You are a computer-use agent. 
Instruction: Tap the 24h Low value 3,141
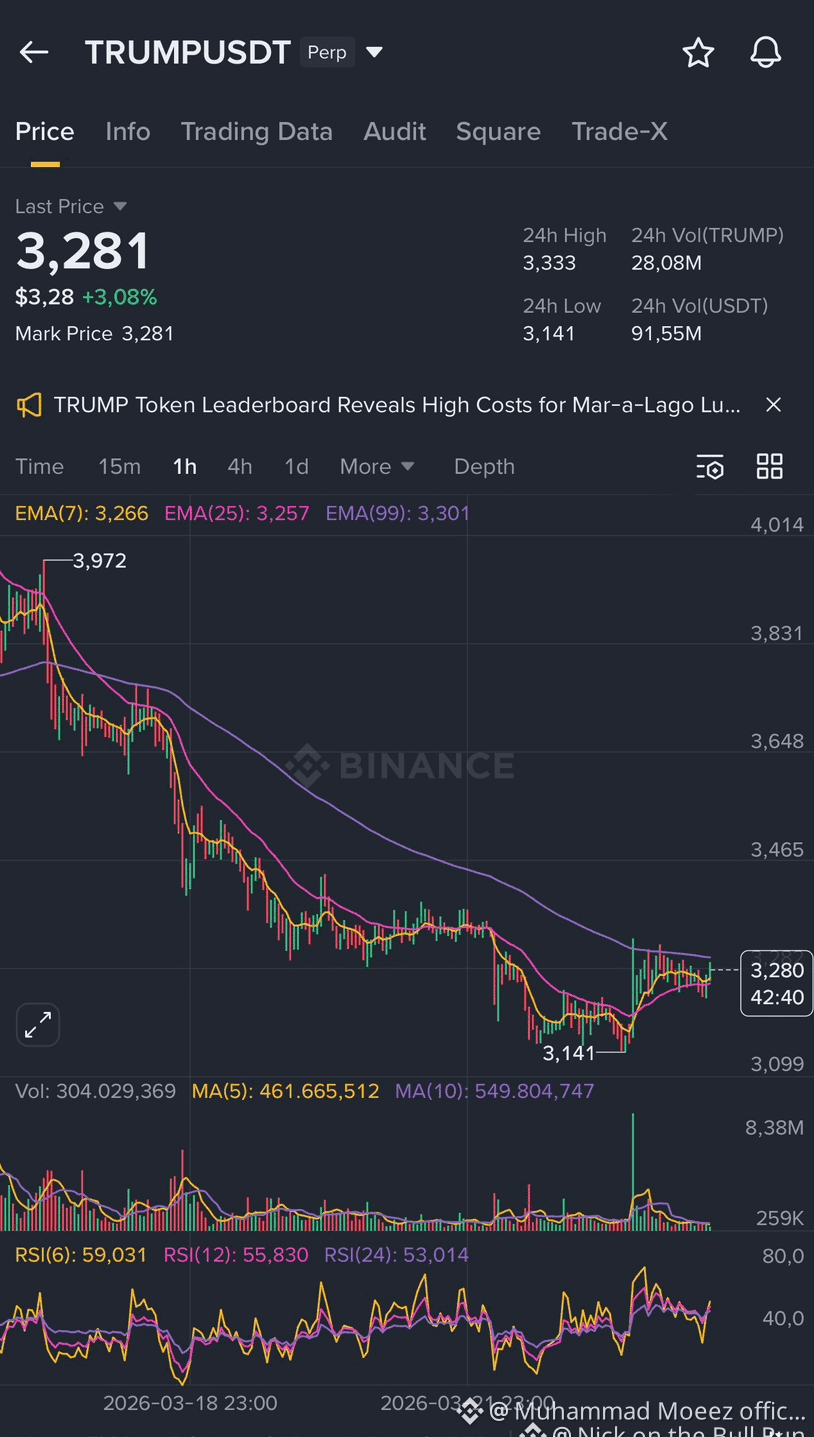click(x=549, y=334)
